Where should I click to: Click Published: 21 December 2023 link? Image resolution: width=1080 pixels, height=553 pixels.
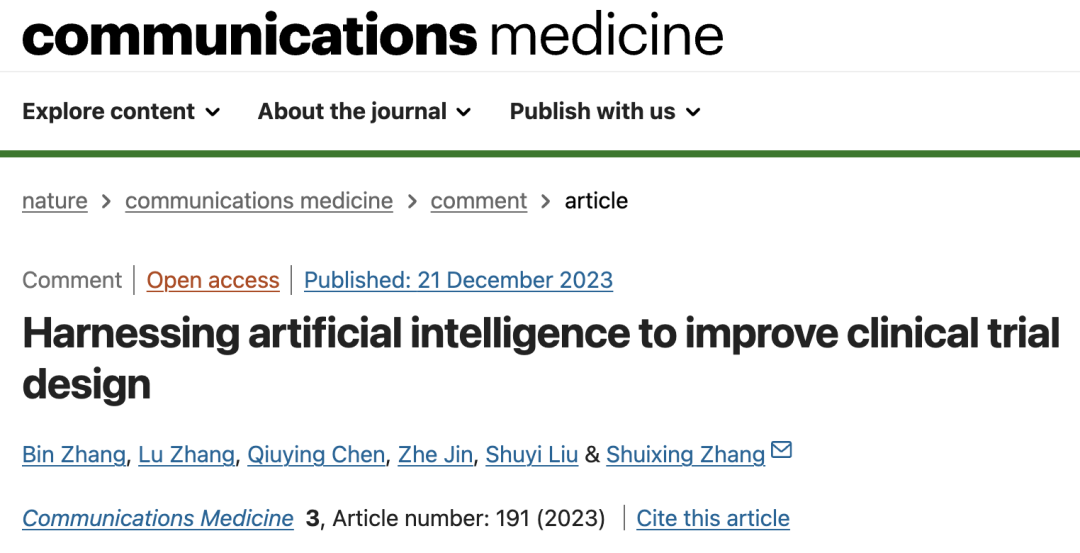coord(458,280)
